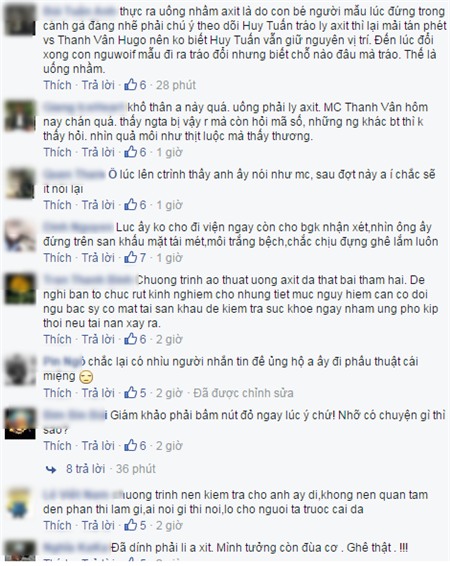Image resolution: width=450 pixels, height=566 pixels.
Task: Click the reply arrow icon beside 8 trả lời
Action: [x=51, y=469]
